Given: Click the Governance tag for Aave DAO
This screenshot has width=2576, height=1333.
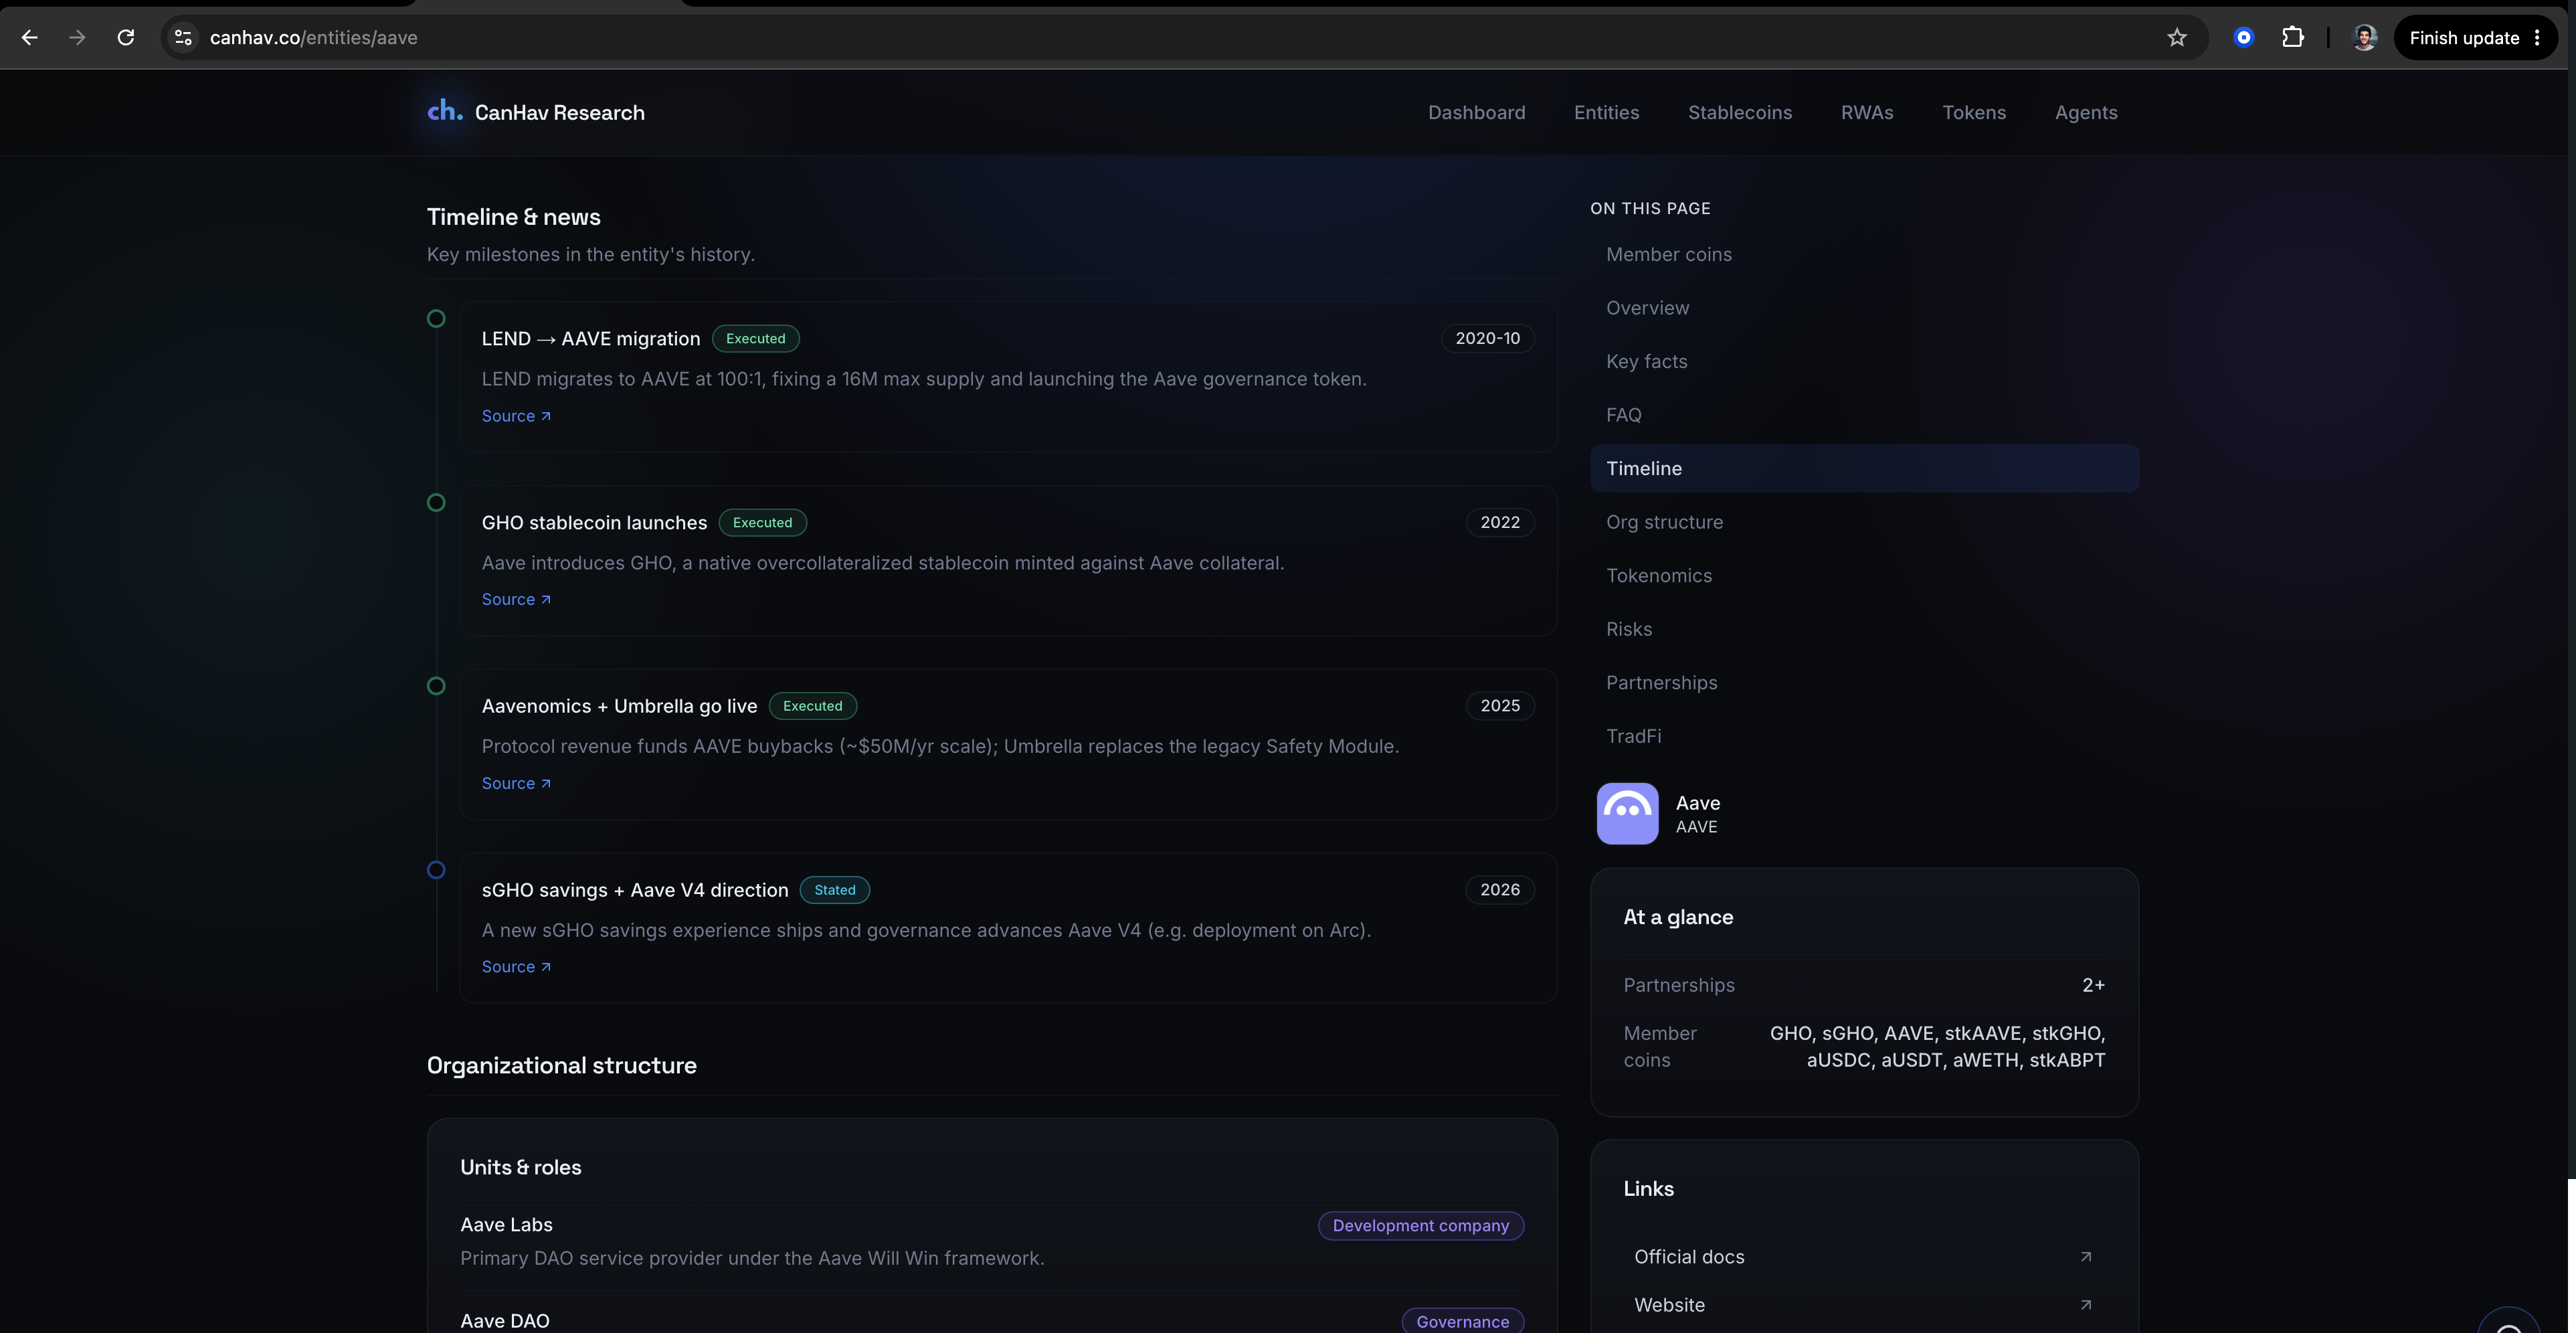Looking at the screenshot, I should click(1462, 1322).
